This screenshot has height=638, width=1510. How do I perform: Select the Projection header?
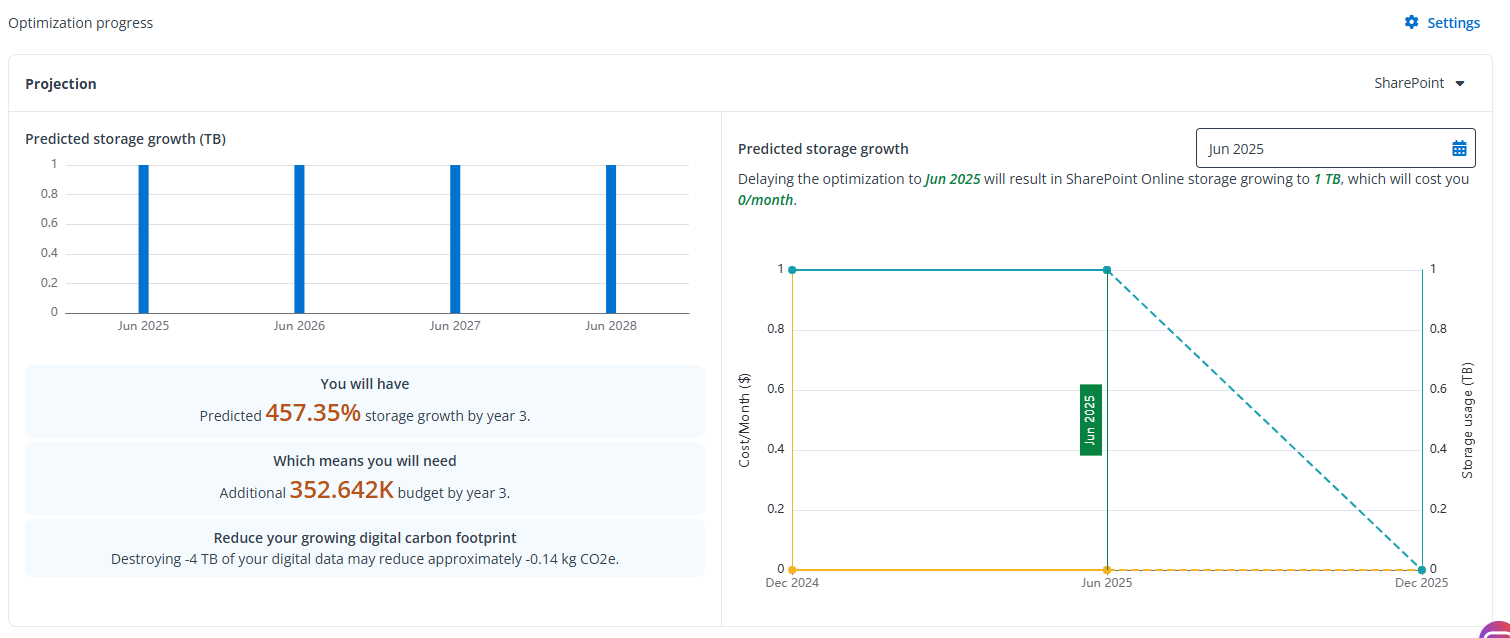(60, 83)
